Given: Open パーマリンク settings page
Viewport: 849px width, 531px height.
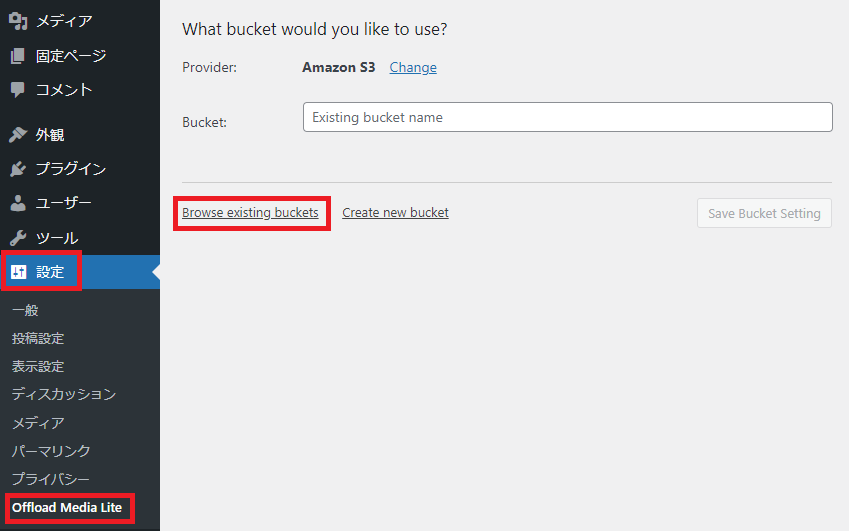Looking at the screenshot, I should tap(51, 451).
